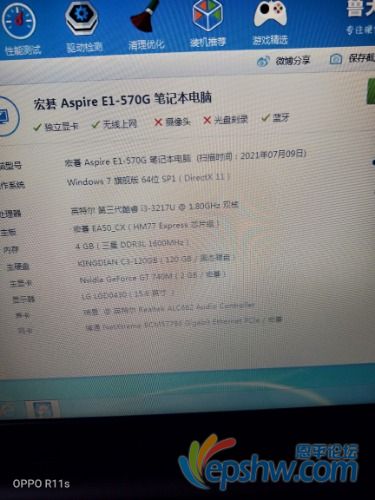Click the Nvidia GeForce GT 740M entry

pyautogui.click(x=153, y=277)
